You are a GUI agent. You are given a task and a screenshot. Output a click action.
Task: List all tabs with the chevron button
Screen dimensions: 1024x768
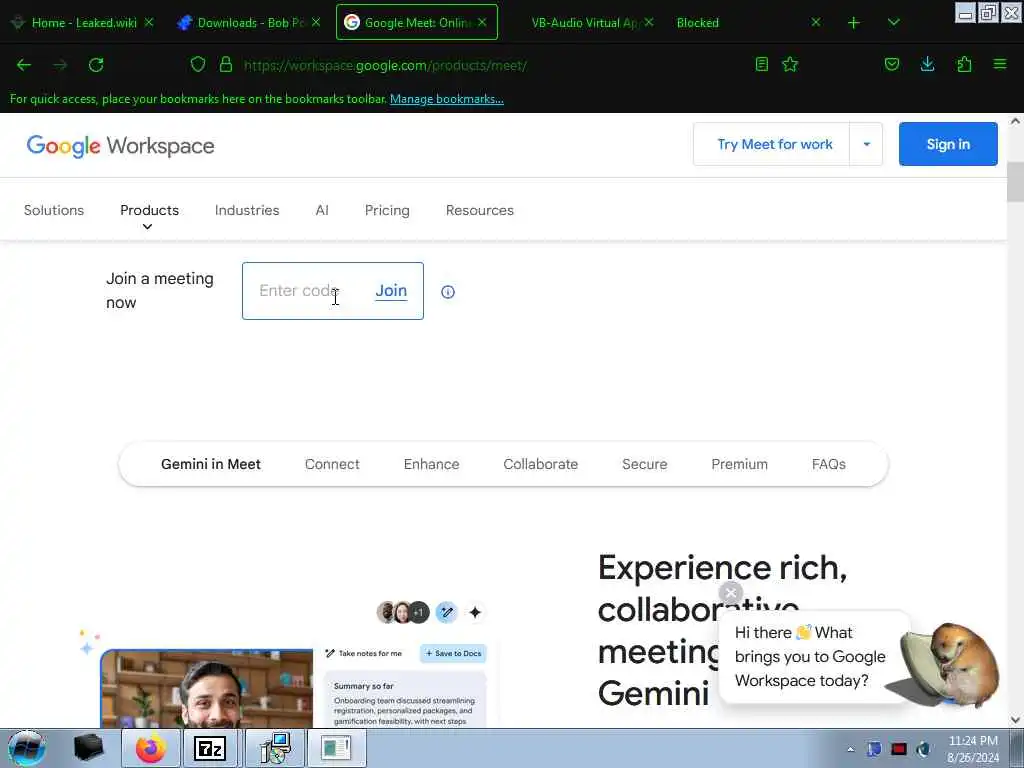pyautogui.click(x=893, y=23)
